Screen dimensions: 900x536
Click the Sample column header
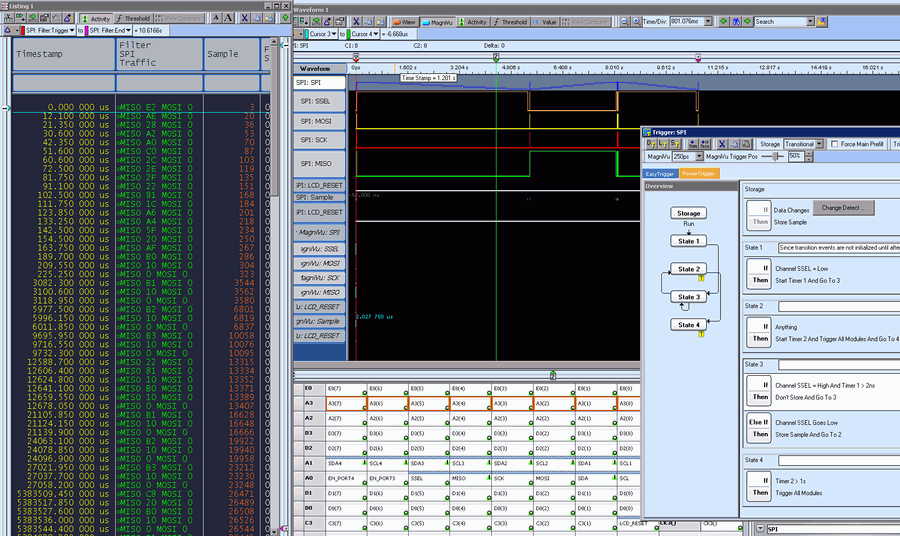point(231,54)
